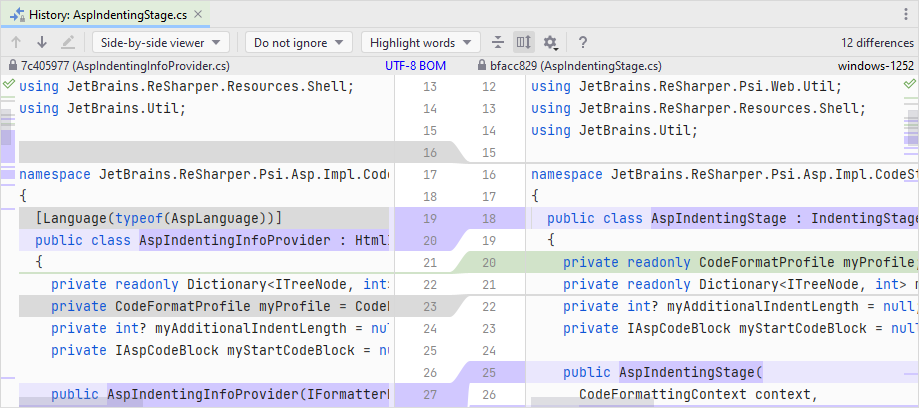Click the jump to source pencil icon
This screenshot has width=919, height=408.
click(x=68, y=42)
